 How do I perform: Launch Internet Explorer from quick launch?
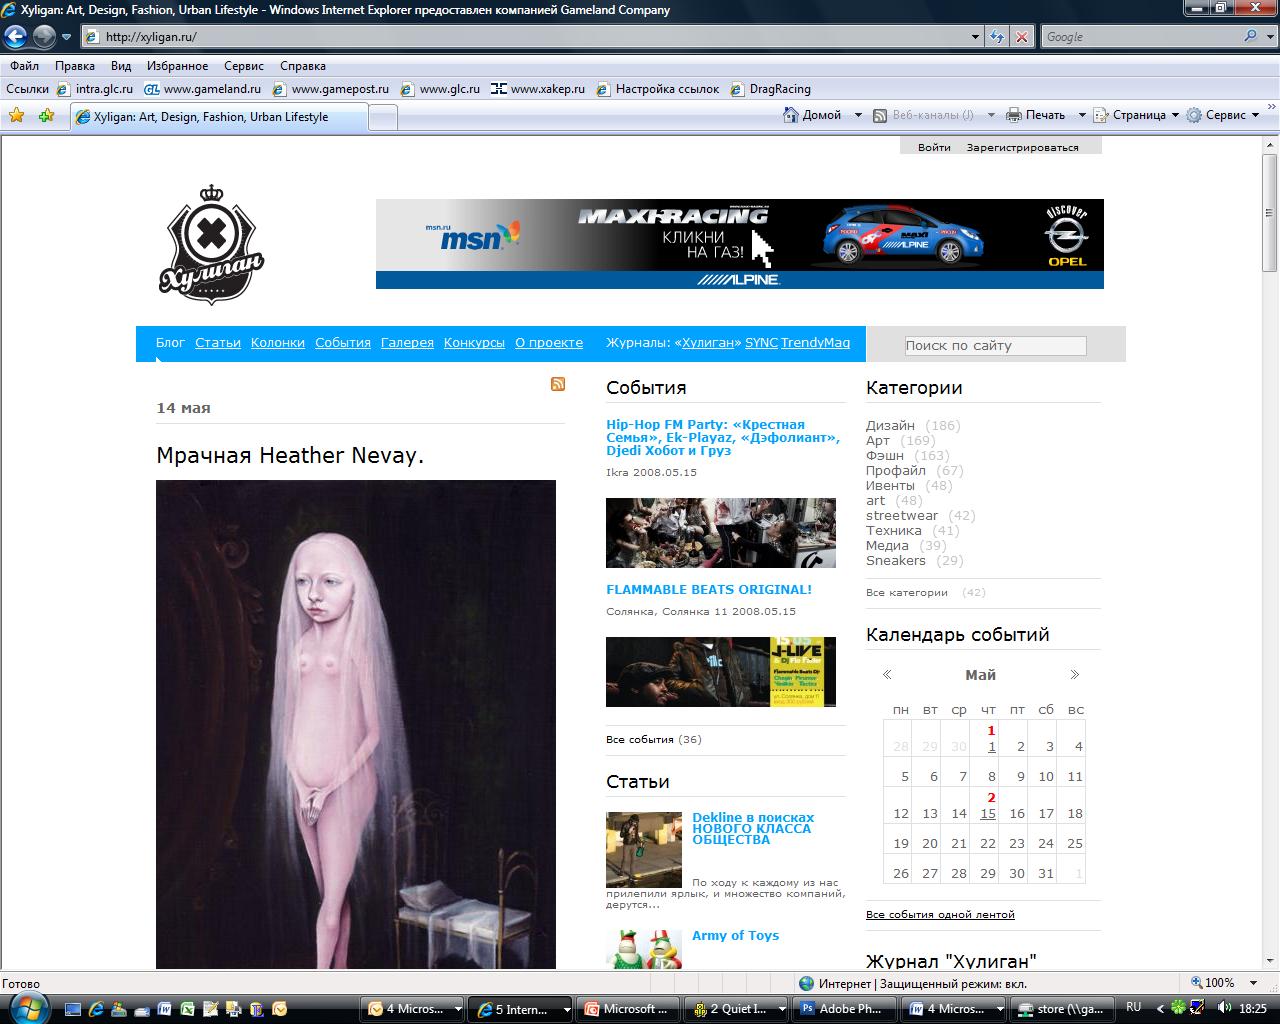click(x=96, y=1009)
